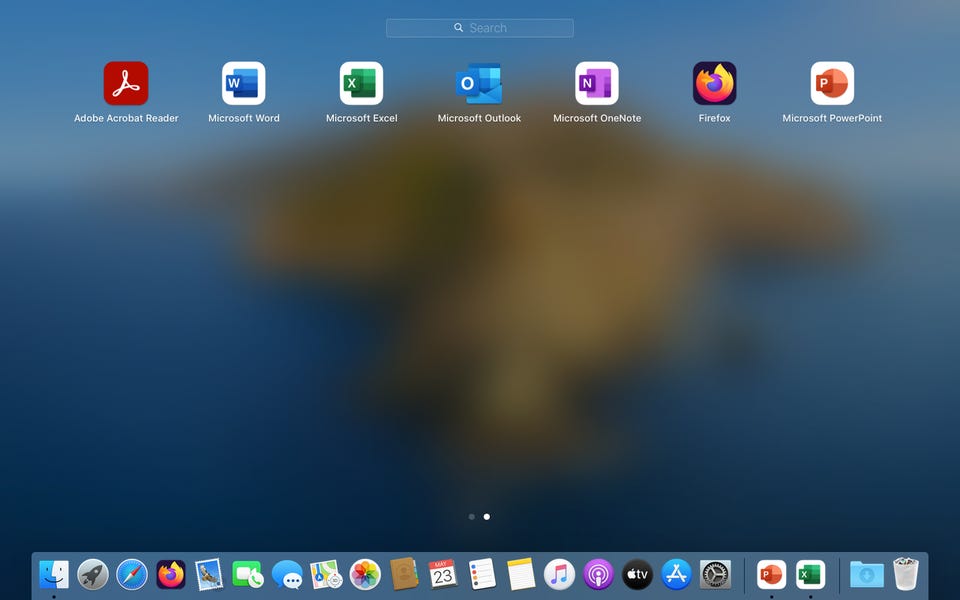The image size is (960, 600).
Task: Open System Preferences gear in Dock
Action: [x=715, y=575]
